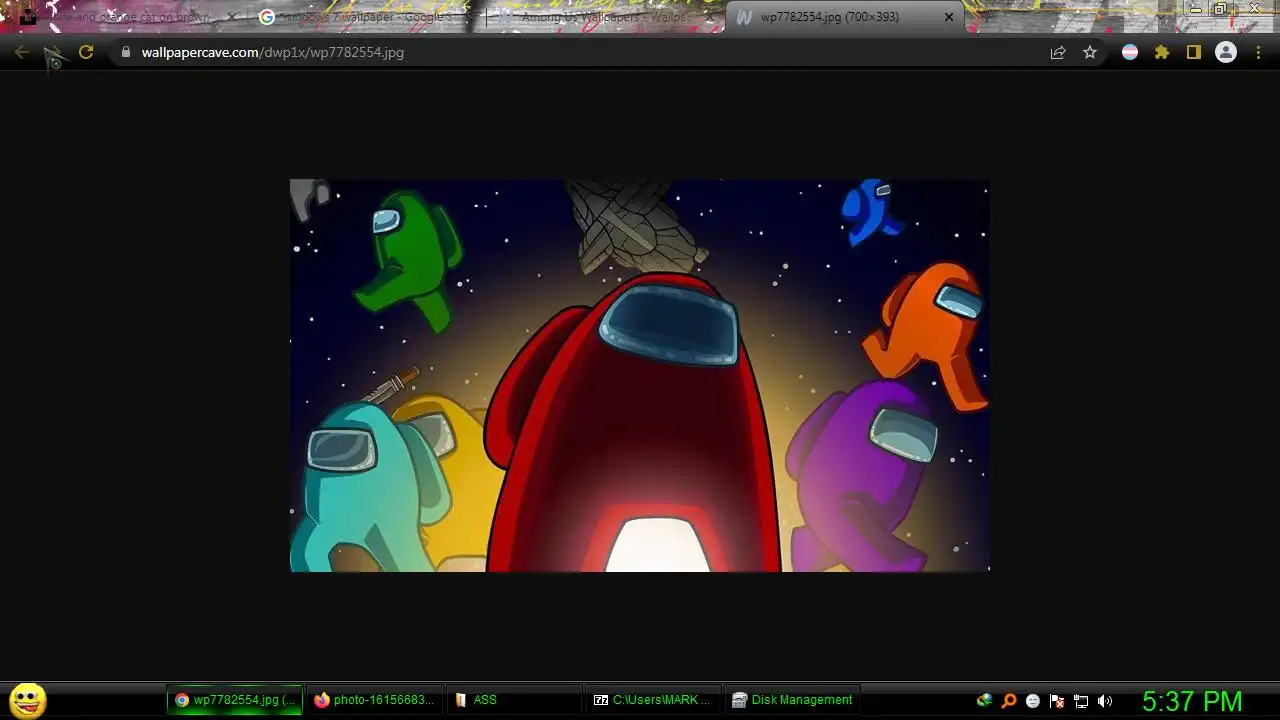Open the 7-Zip C:\Users\MARK taskbar item
1280x720 pixels.
[652, 700]
